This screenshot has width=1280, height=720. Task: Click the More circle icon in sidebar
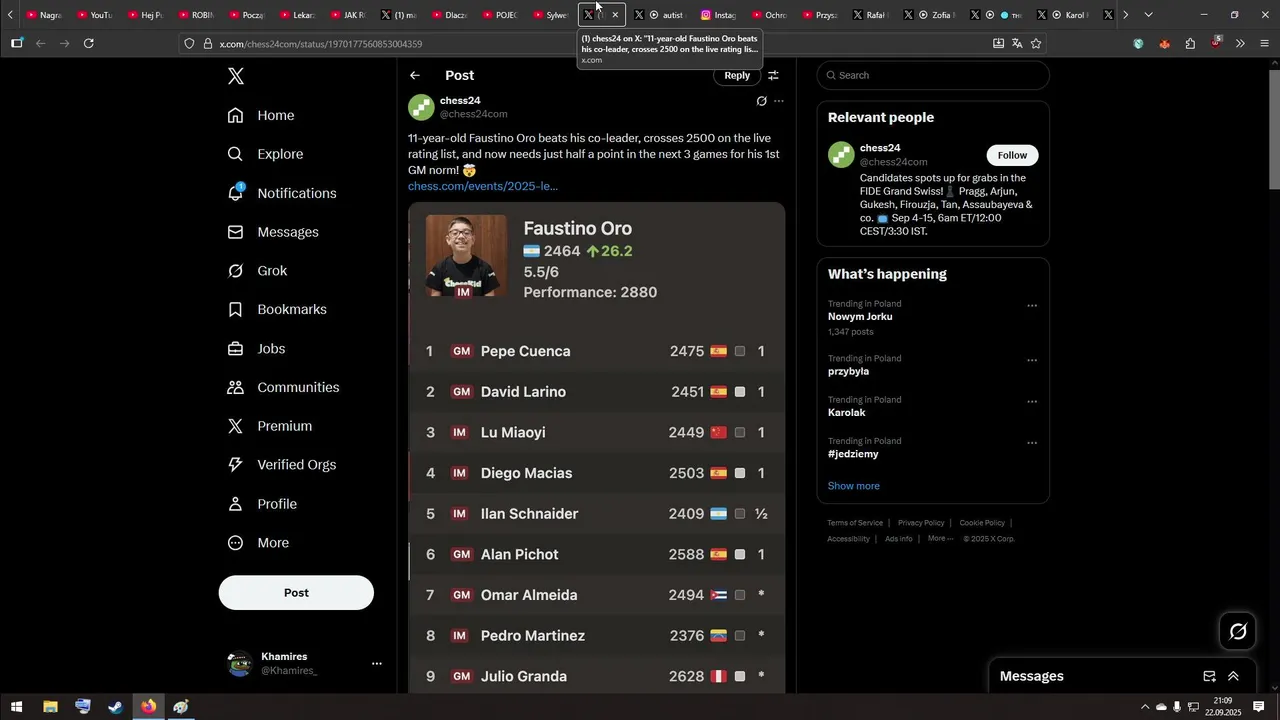click(236, 543)
